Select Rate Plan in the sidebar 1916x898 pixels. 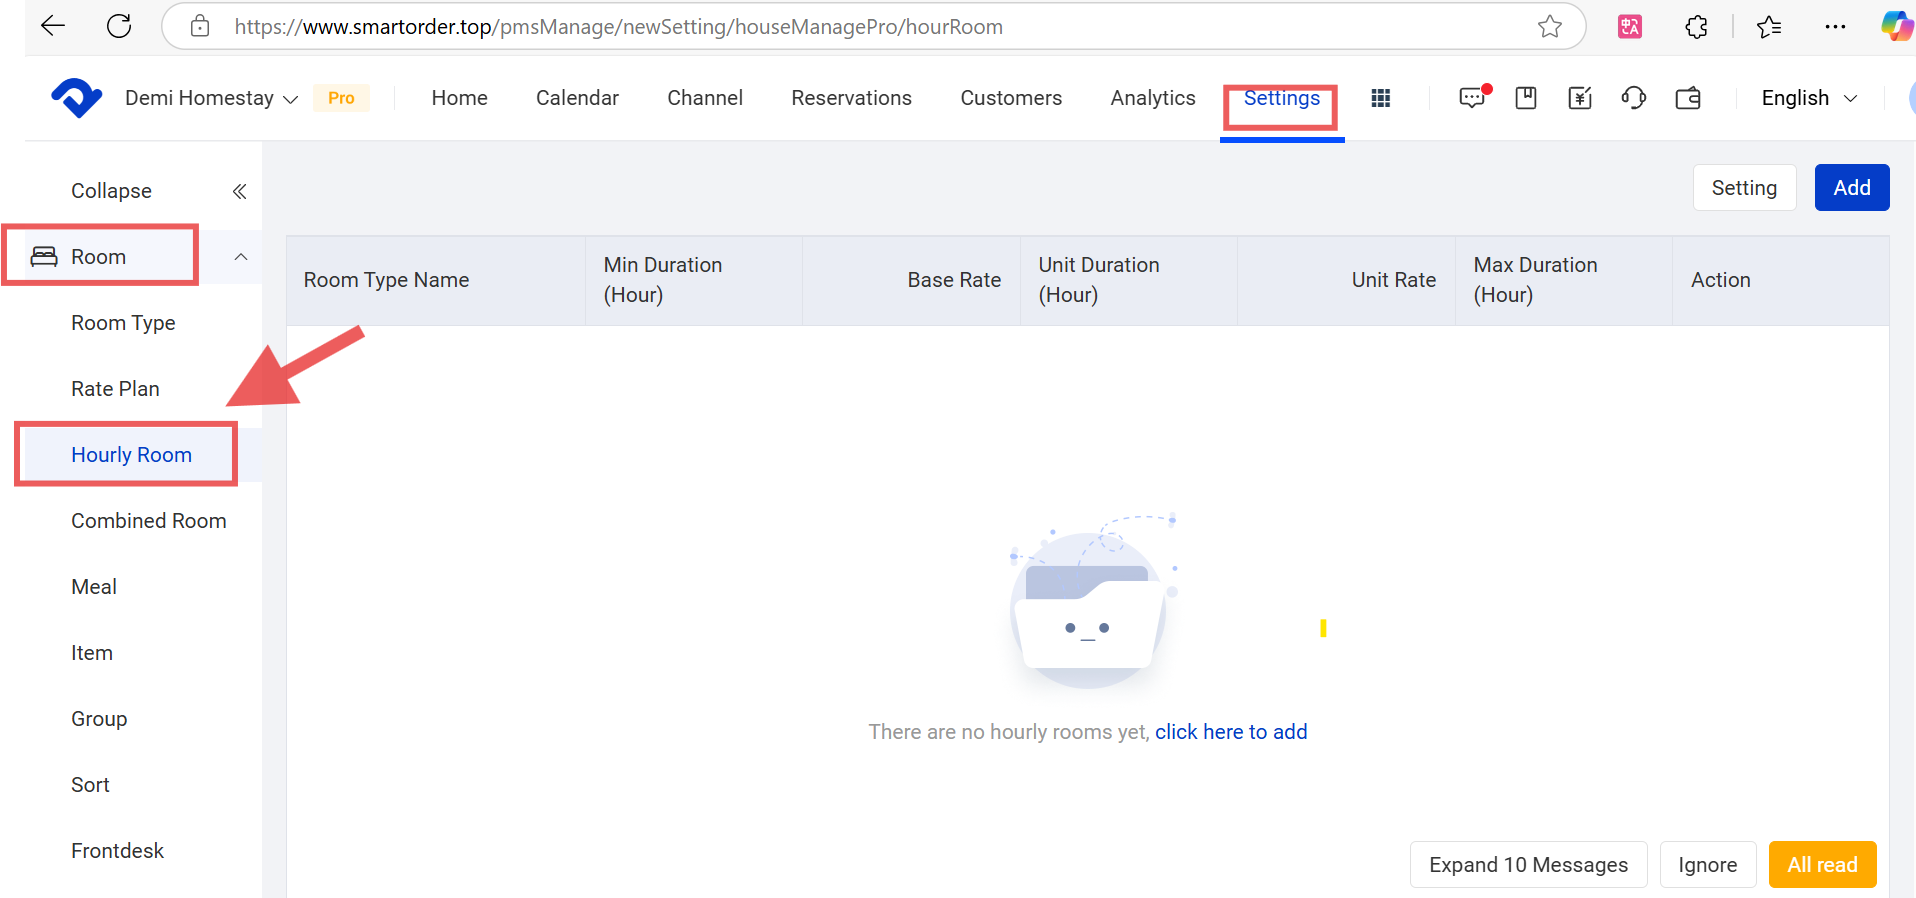click(115, 389)
